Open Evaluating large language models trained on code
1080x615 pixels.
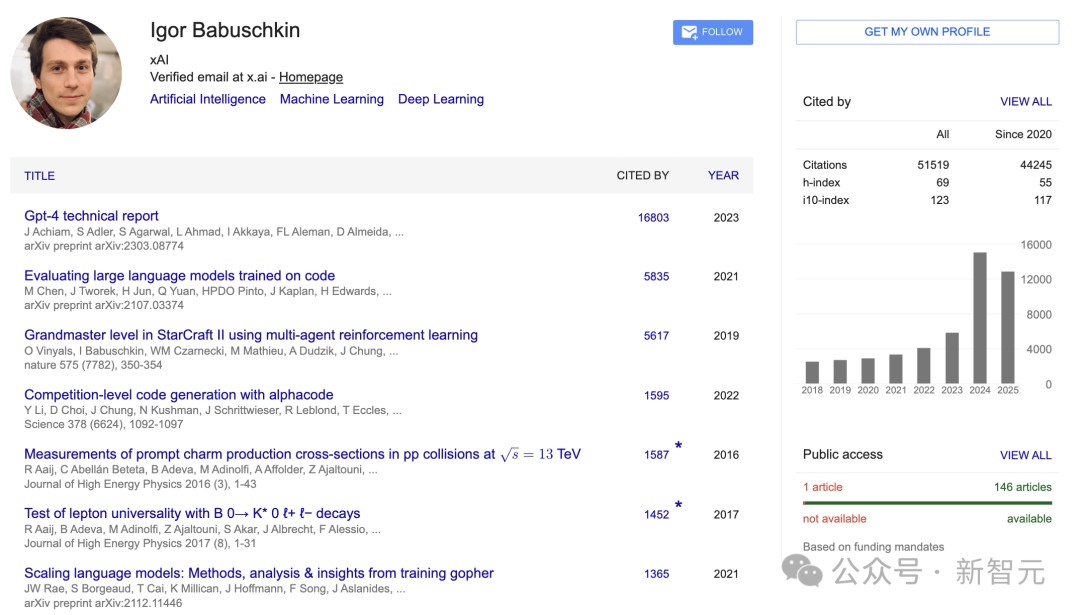coord(179,275)
